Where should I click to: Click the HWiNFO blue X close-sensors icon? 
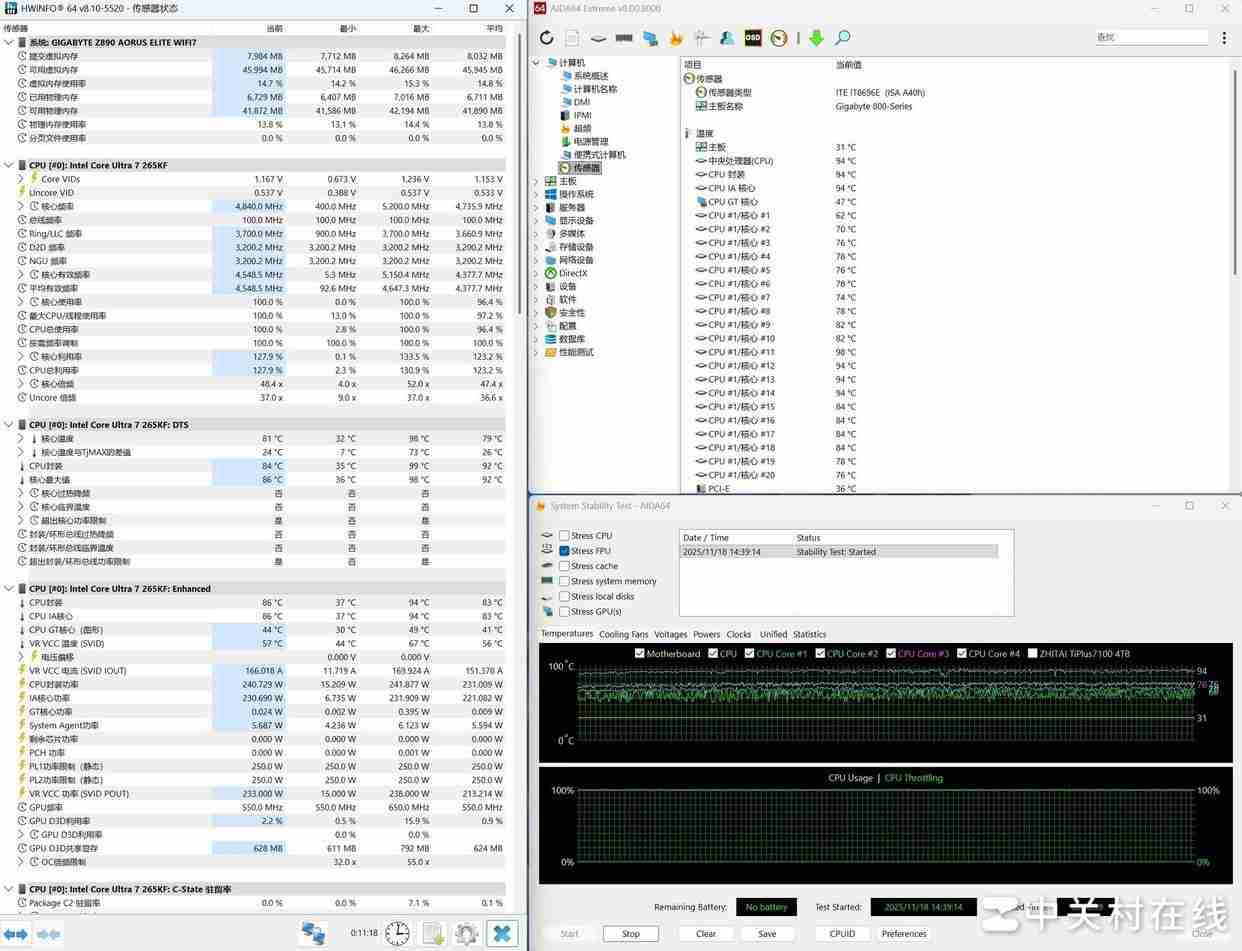(x=502, y=933)
